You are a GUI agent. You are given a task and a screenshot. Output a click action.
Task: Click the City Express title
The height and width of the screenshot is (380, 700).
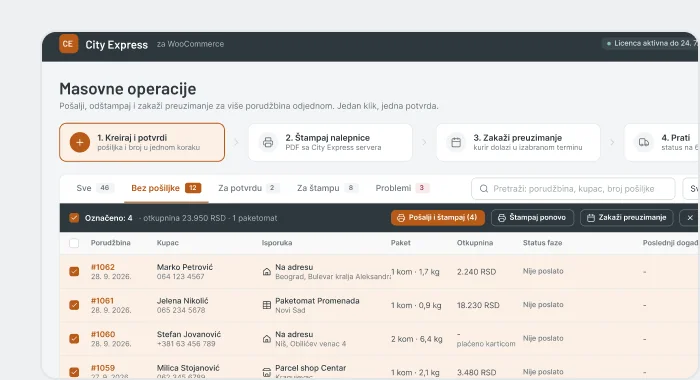tap(117, 45)
